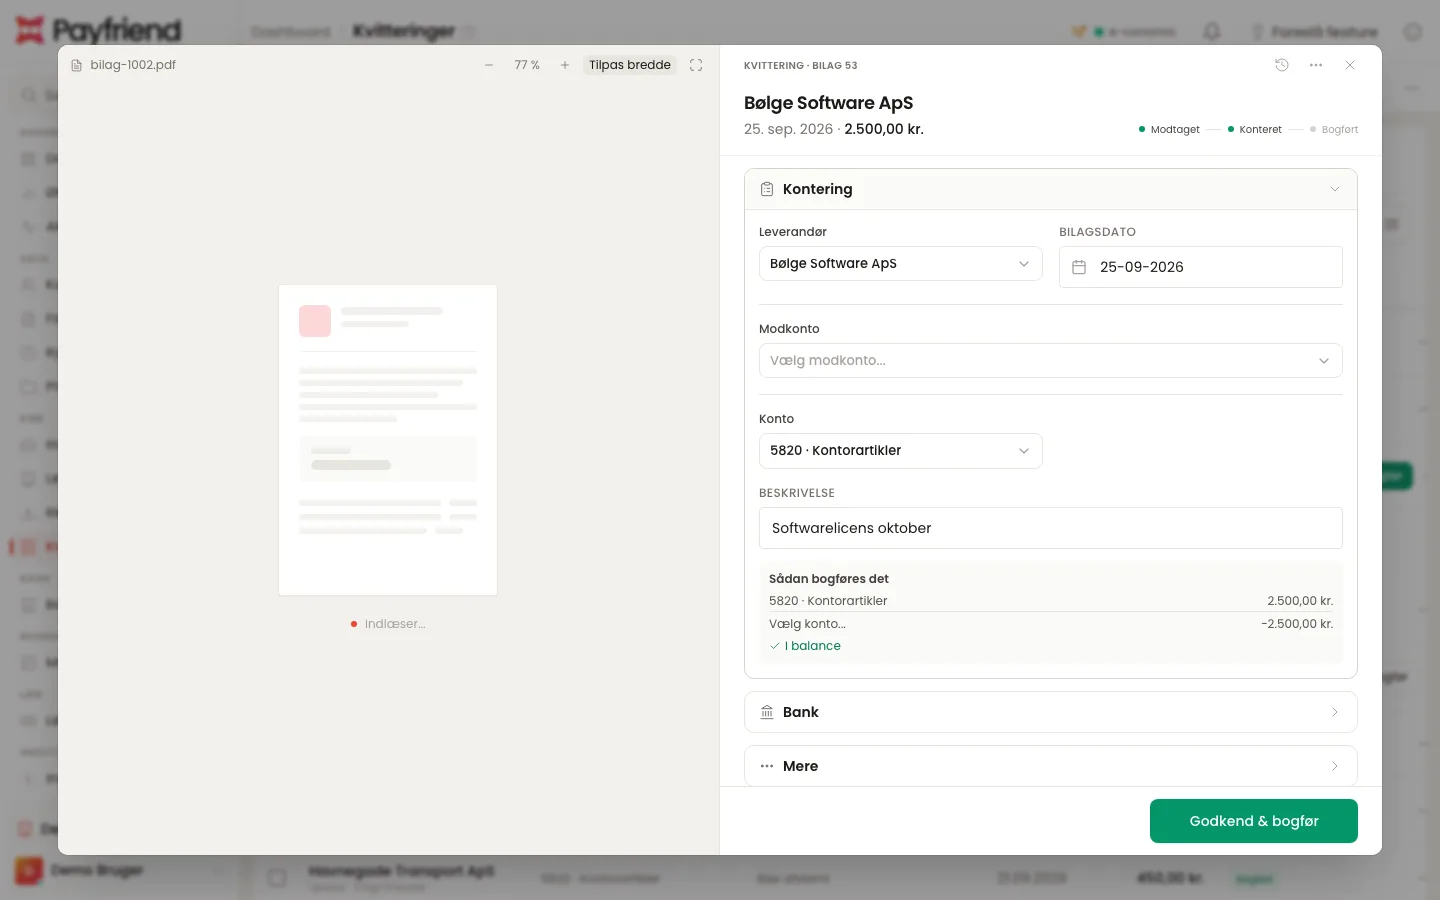1440x900 pixels.
Task: Click the 'Indlæser...' loading text
Action: tap(395, 624)
